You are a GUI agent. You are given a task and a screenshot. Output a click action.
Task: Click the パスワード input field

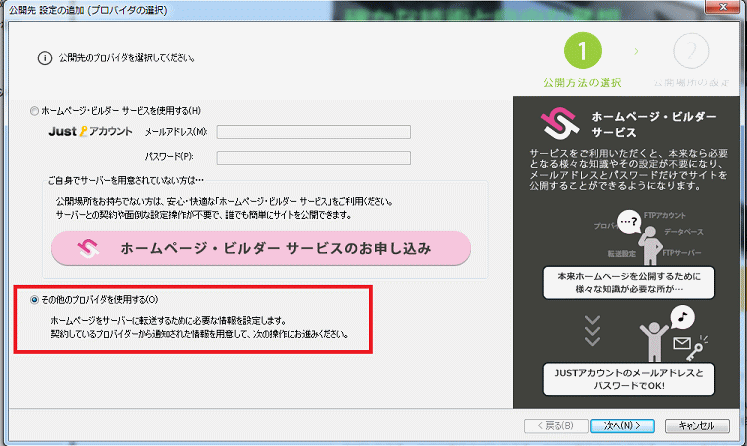313,157
